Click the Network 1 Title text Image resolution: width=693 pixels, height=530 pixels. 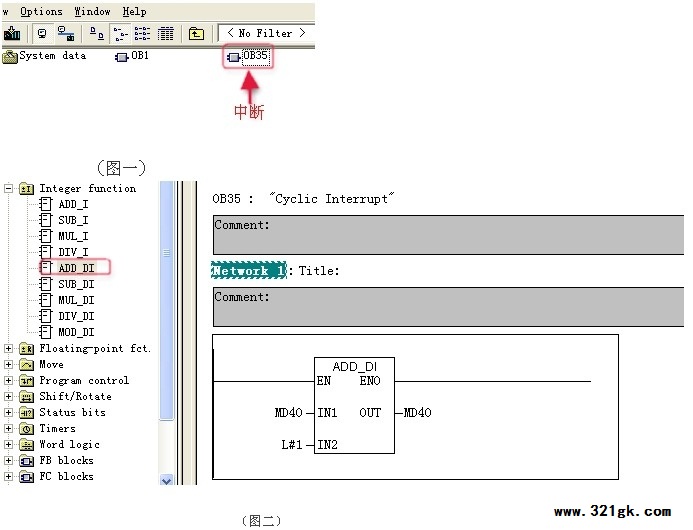319,271
